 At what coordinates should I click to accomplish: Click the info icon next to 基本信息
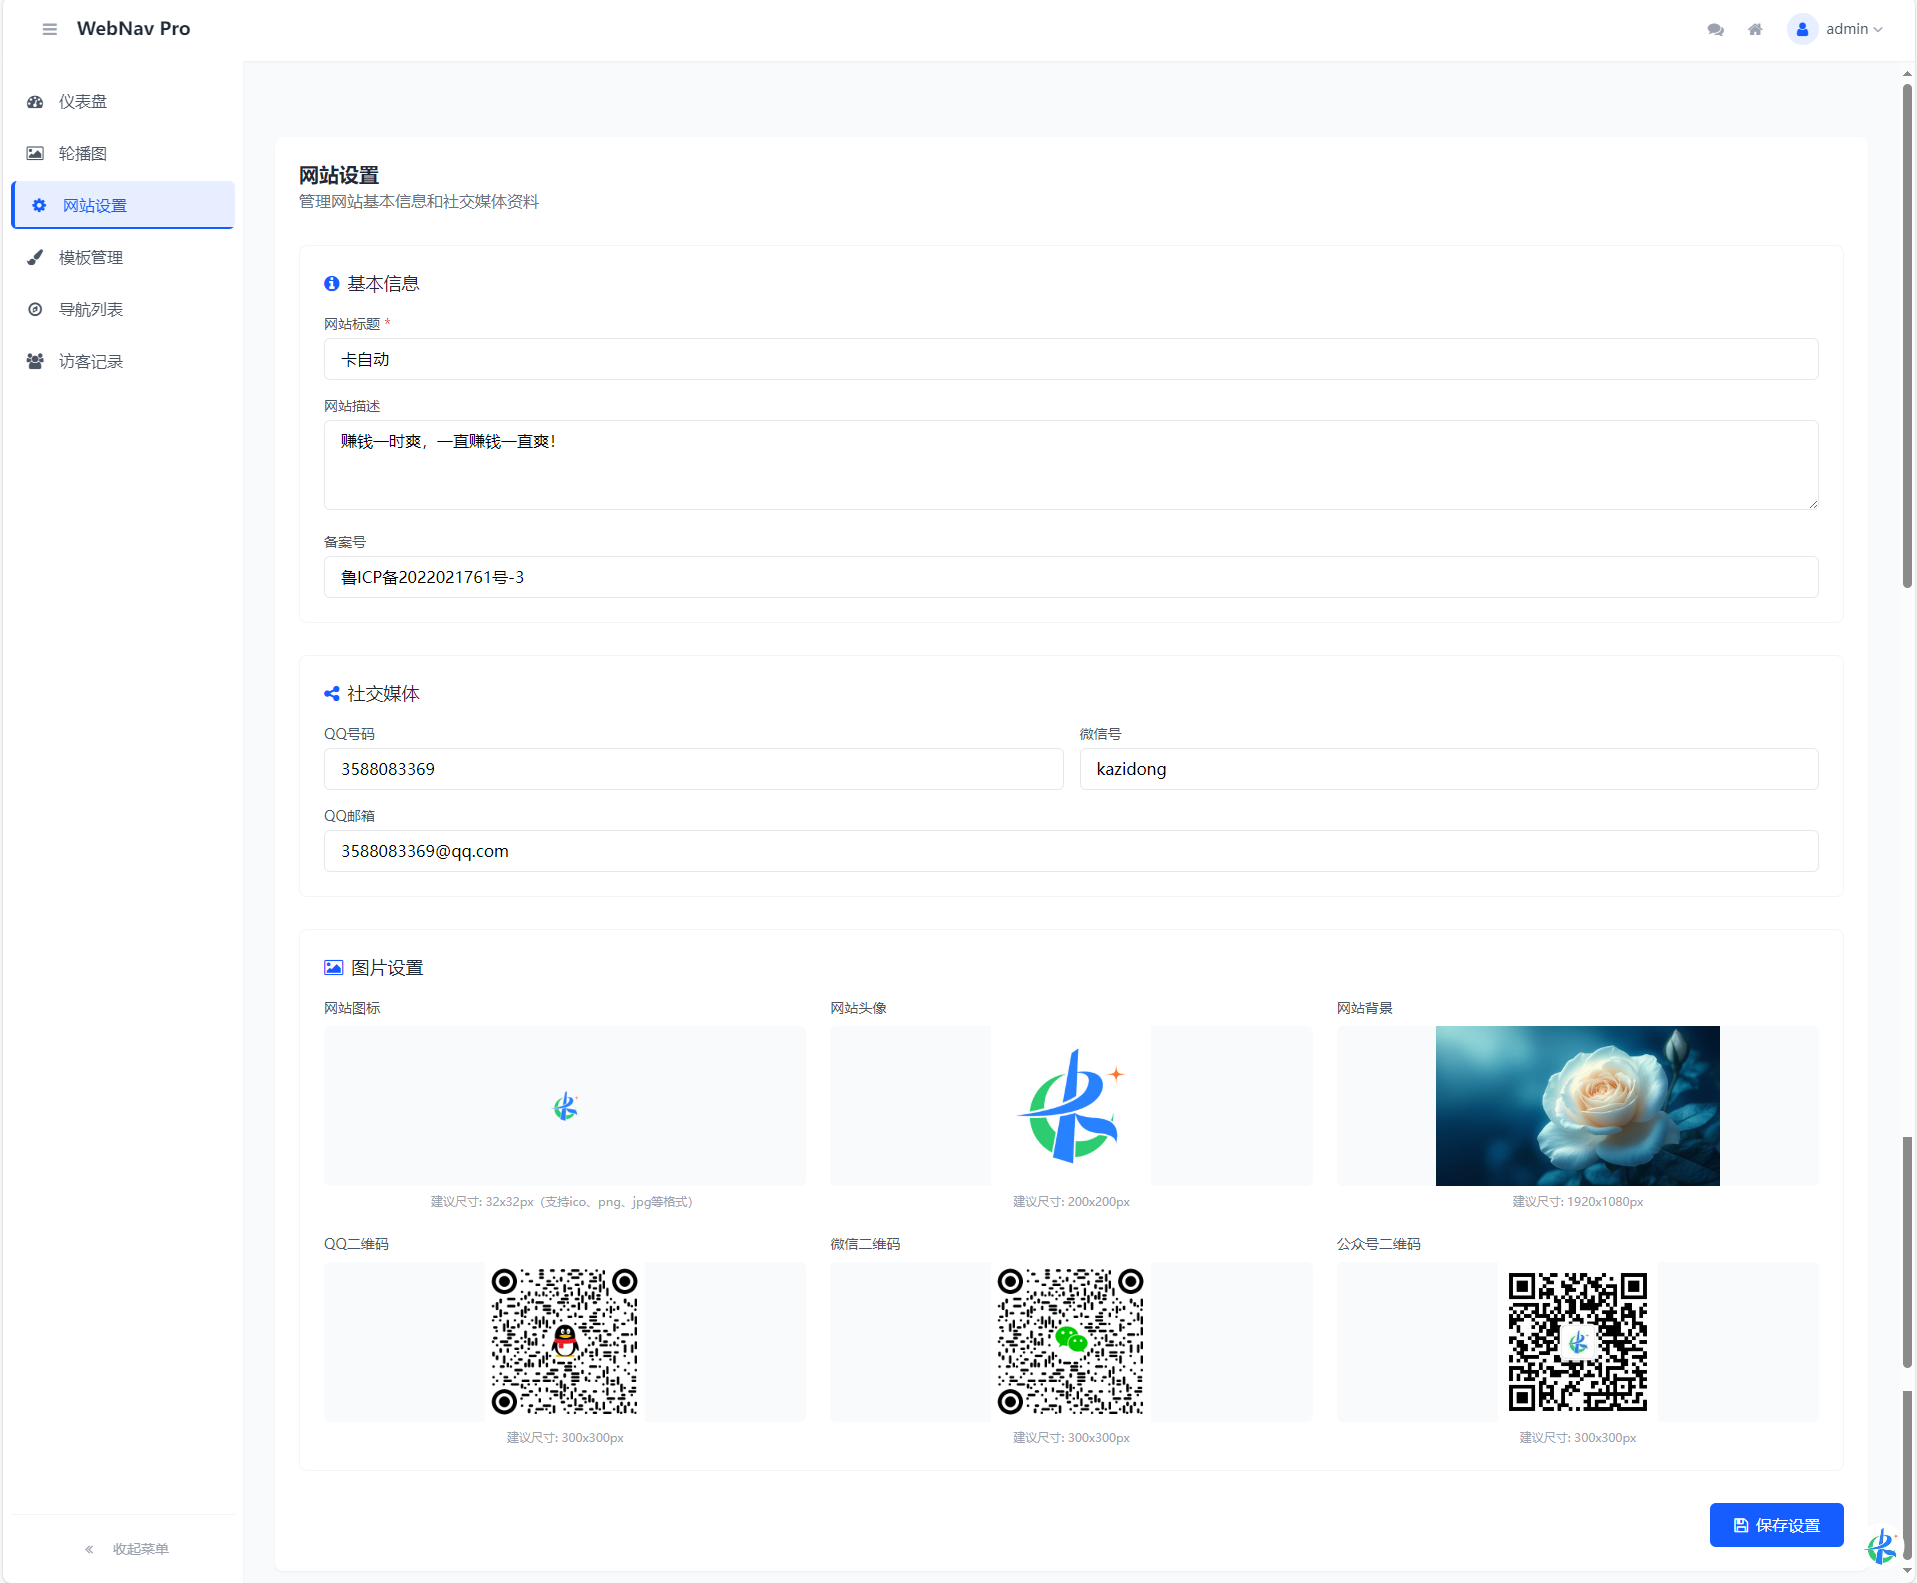[x=331, y=283]
